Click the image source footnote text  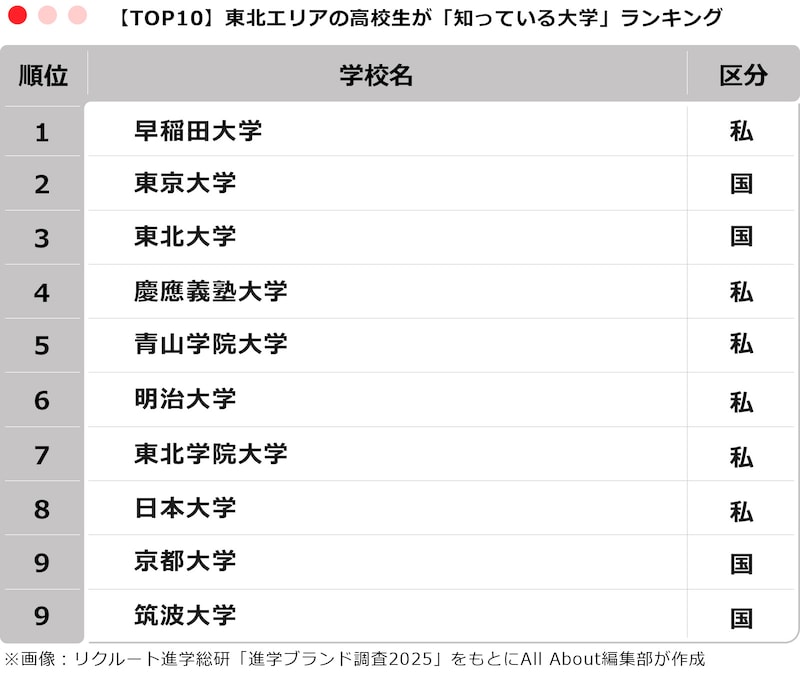point(355,659)
